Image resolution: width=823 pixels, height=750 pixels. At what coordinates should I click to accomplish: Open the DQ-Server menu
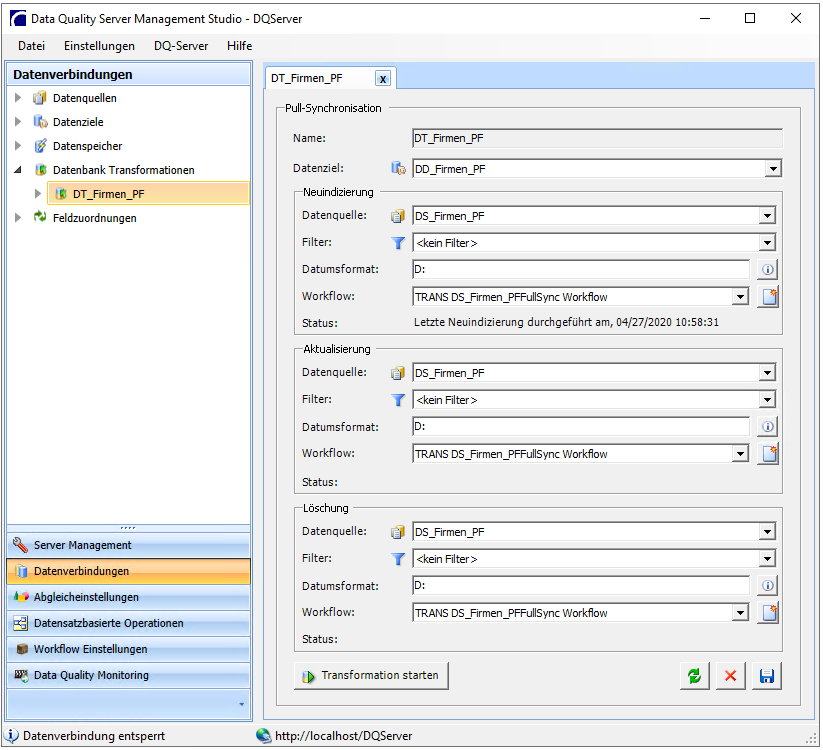point(181,46)
